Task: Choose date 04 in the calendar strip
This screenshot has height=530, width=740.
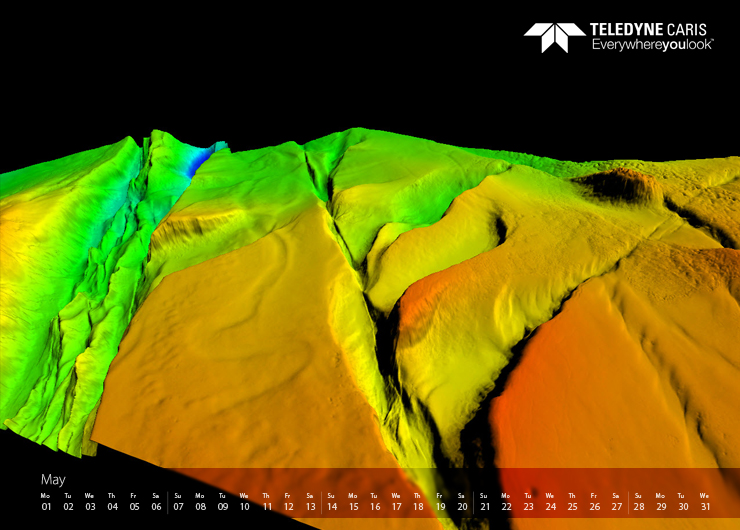Action: click(112, 507)
